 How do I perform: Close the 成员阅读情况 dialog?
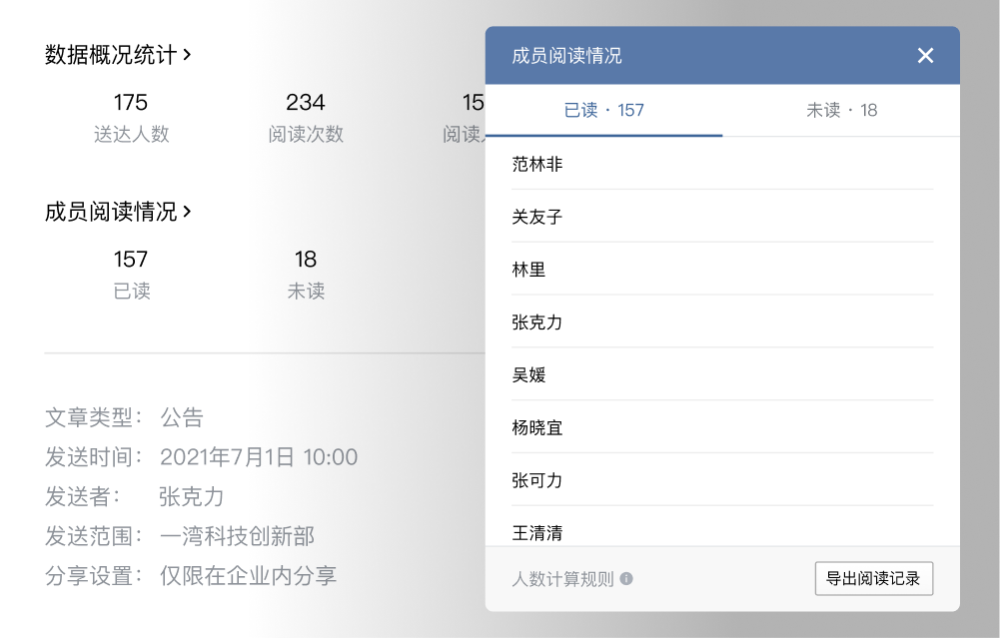point(925,56)
